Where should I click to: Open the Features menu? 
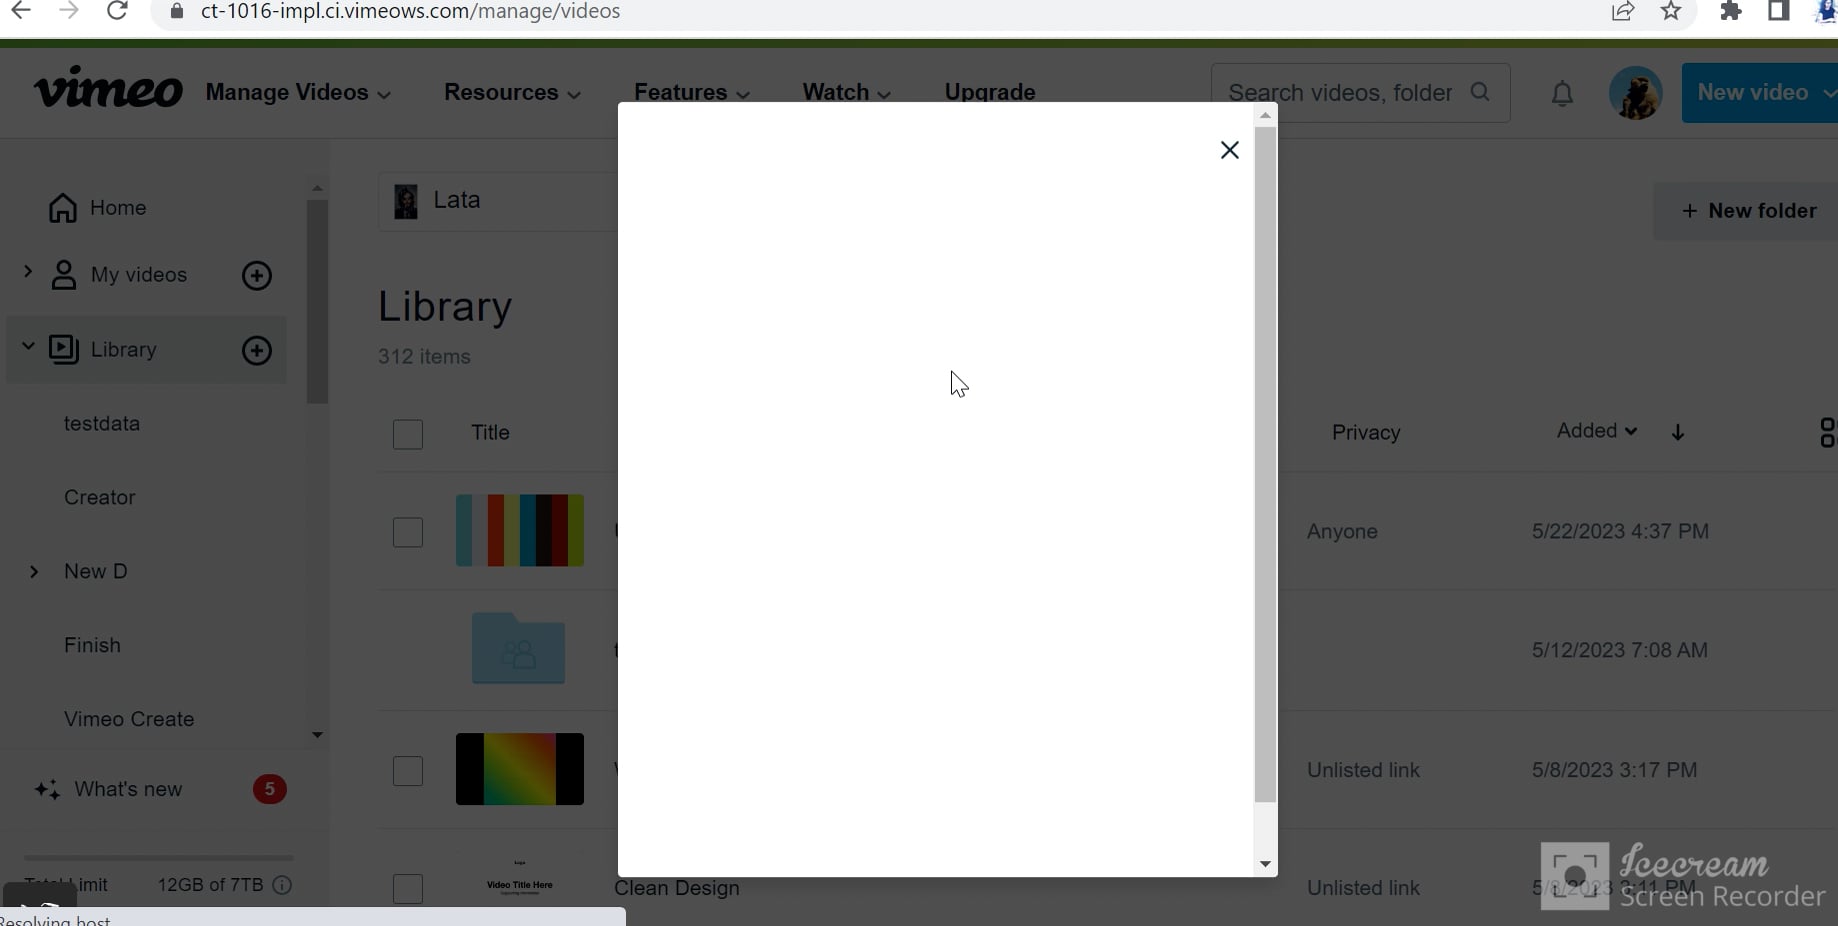point(692,92)
